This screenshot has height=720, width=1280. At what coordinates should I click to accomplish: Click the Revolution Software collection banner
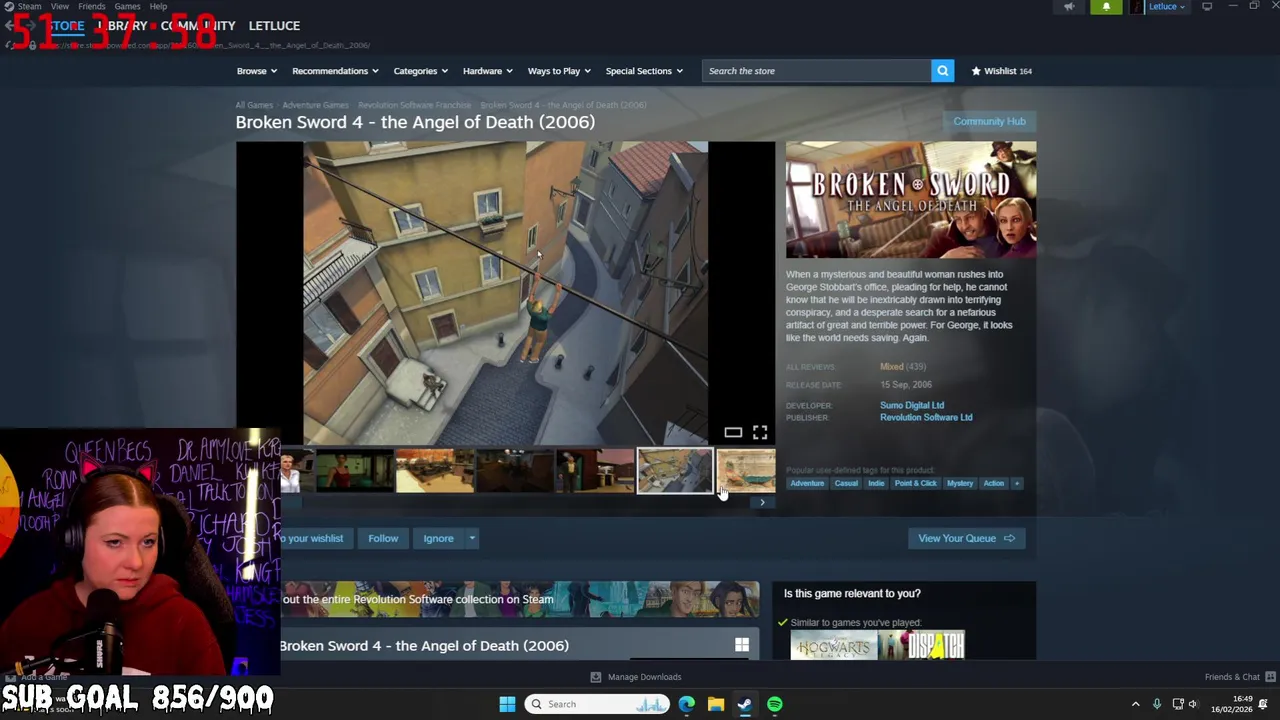pyautogui.click(x=520, y=599)
